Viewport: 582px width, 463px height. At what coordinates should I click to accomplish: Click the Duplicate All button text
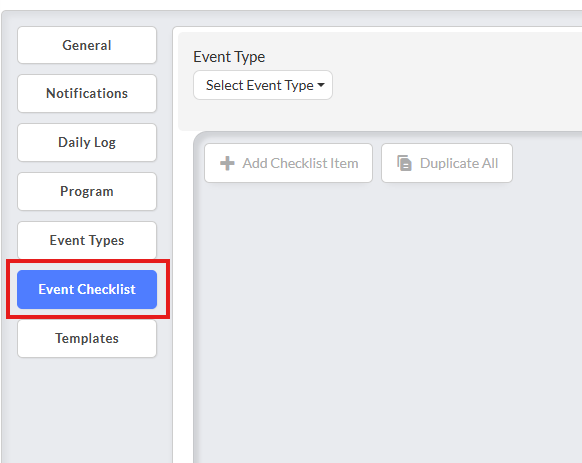459,163
